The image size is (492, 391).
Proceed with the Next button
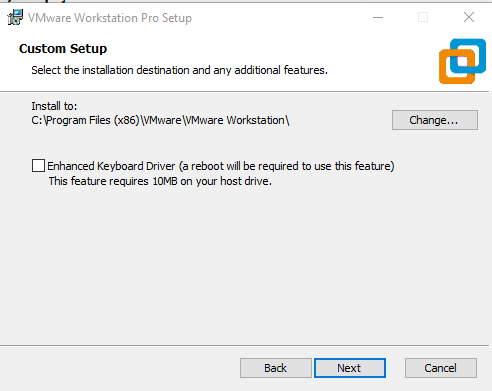[350, 368]
